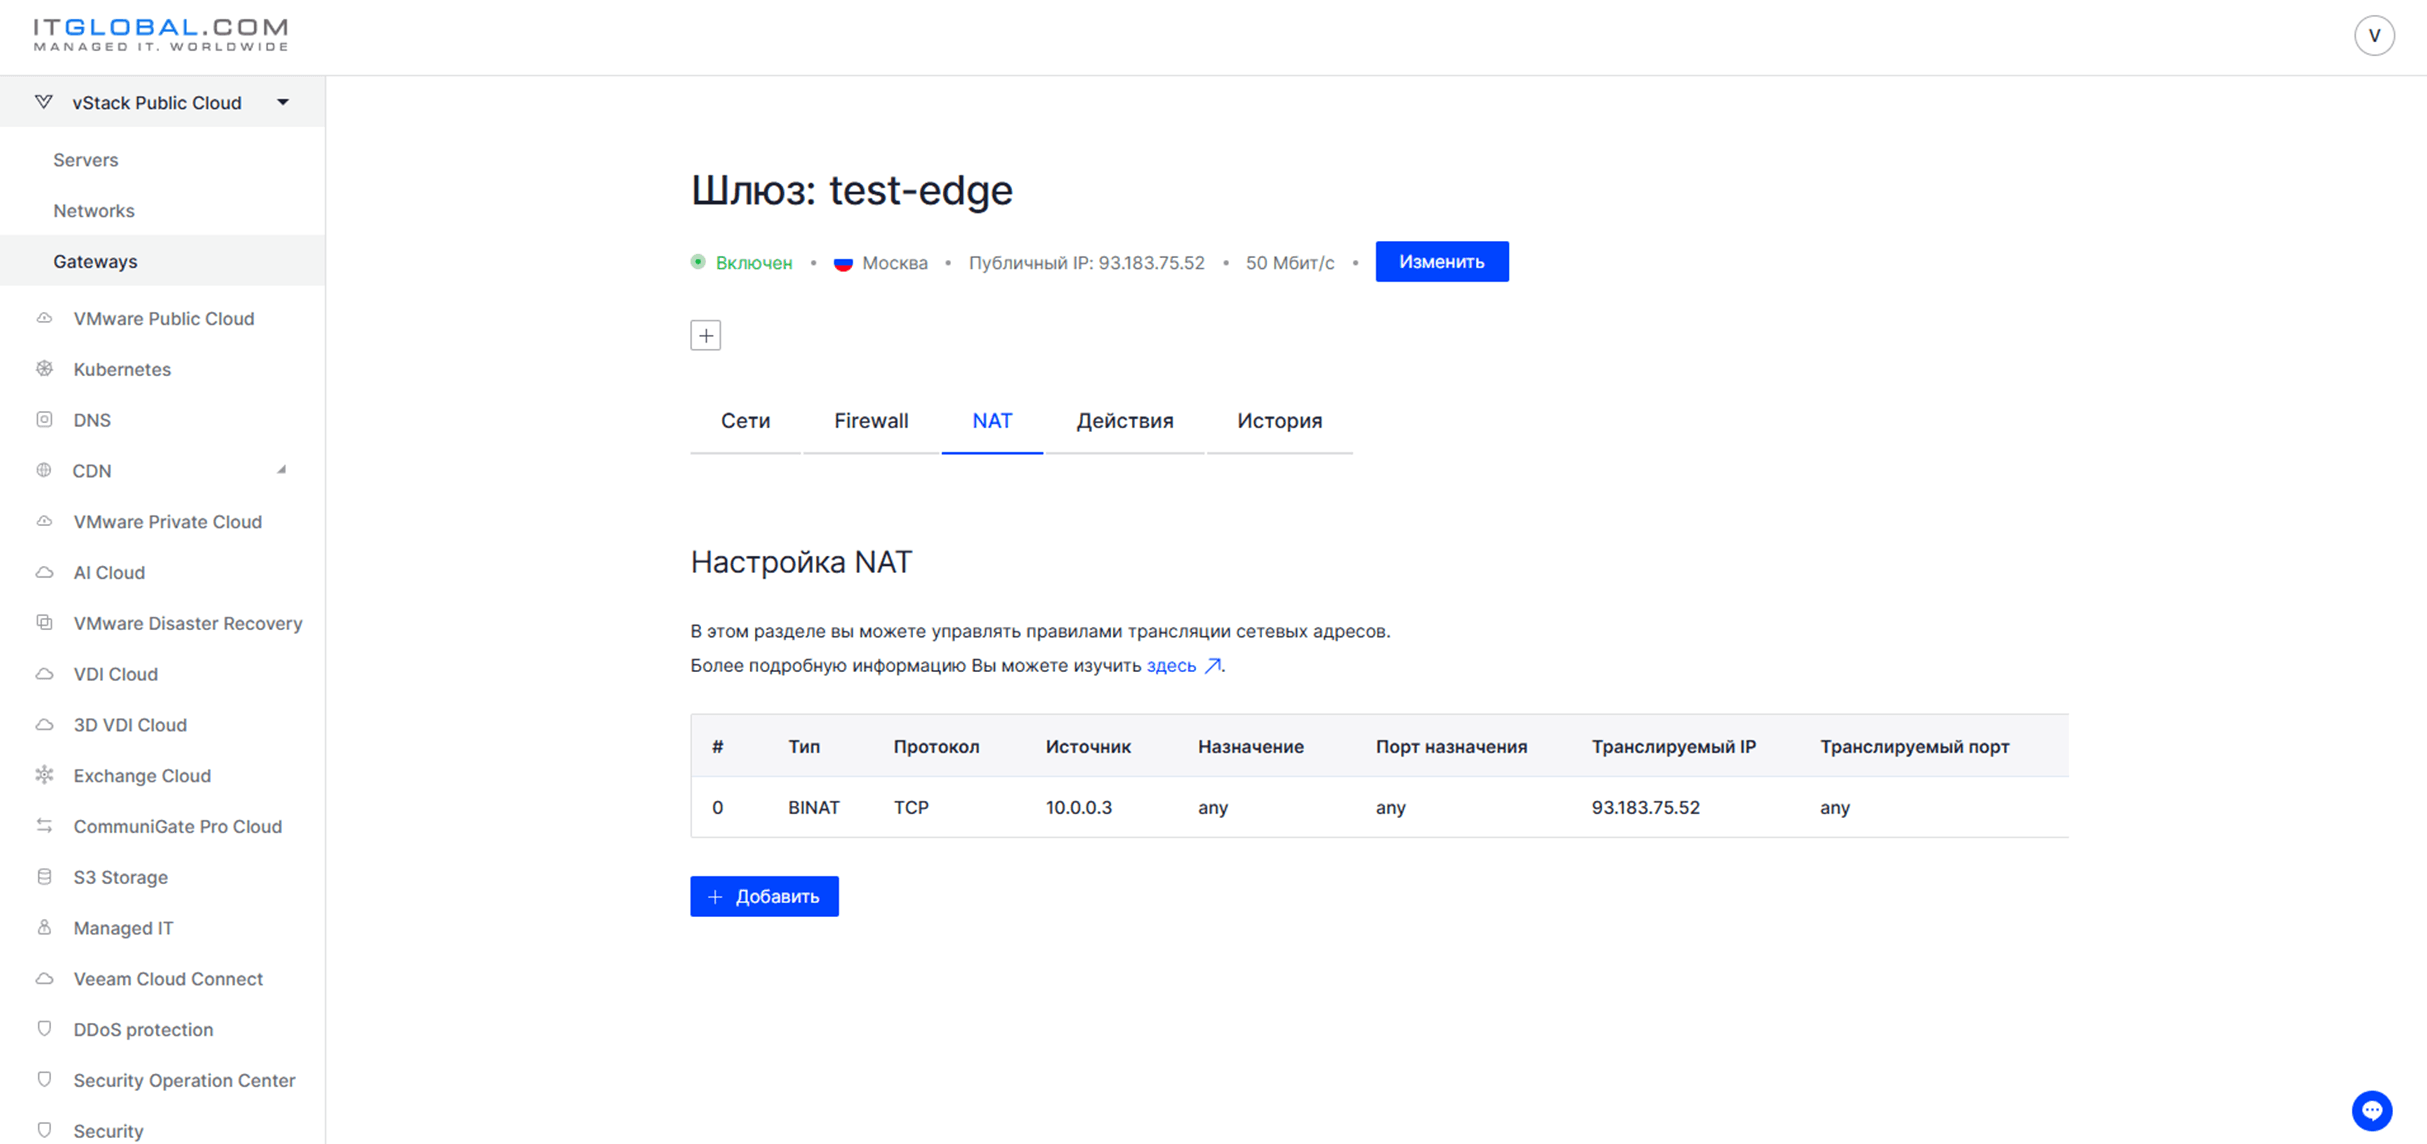Open Servers in the sidebar
The width and height of the screenshot is (2427, 1144).
86,160
